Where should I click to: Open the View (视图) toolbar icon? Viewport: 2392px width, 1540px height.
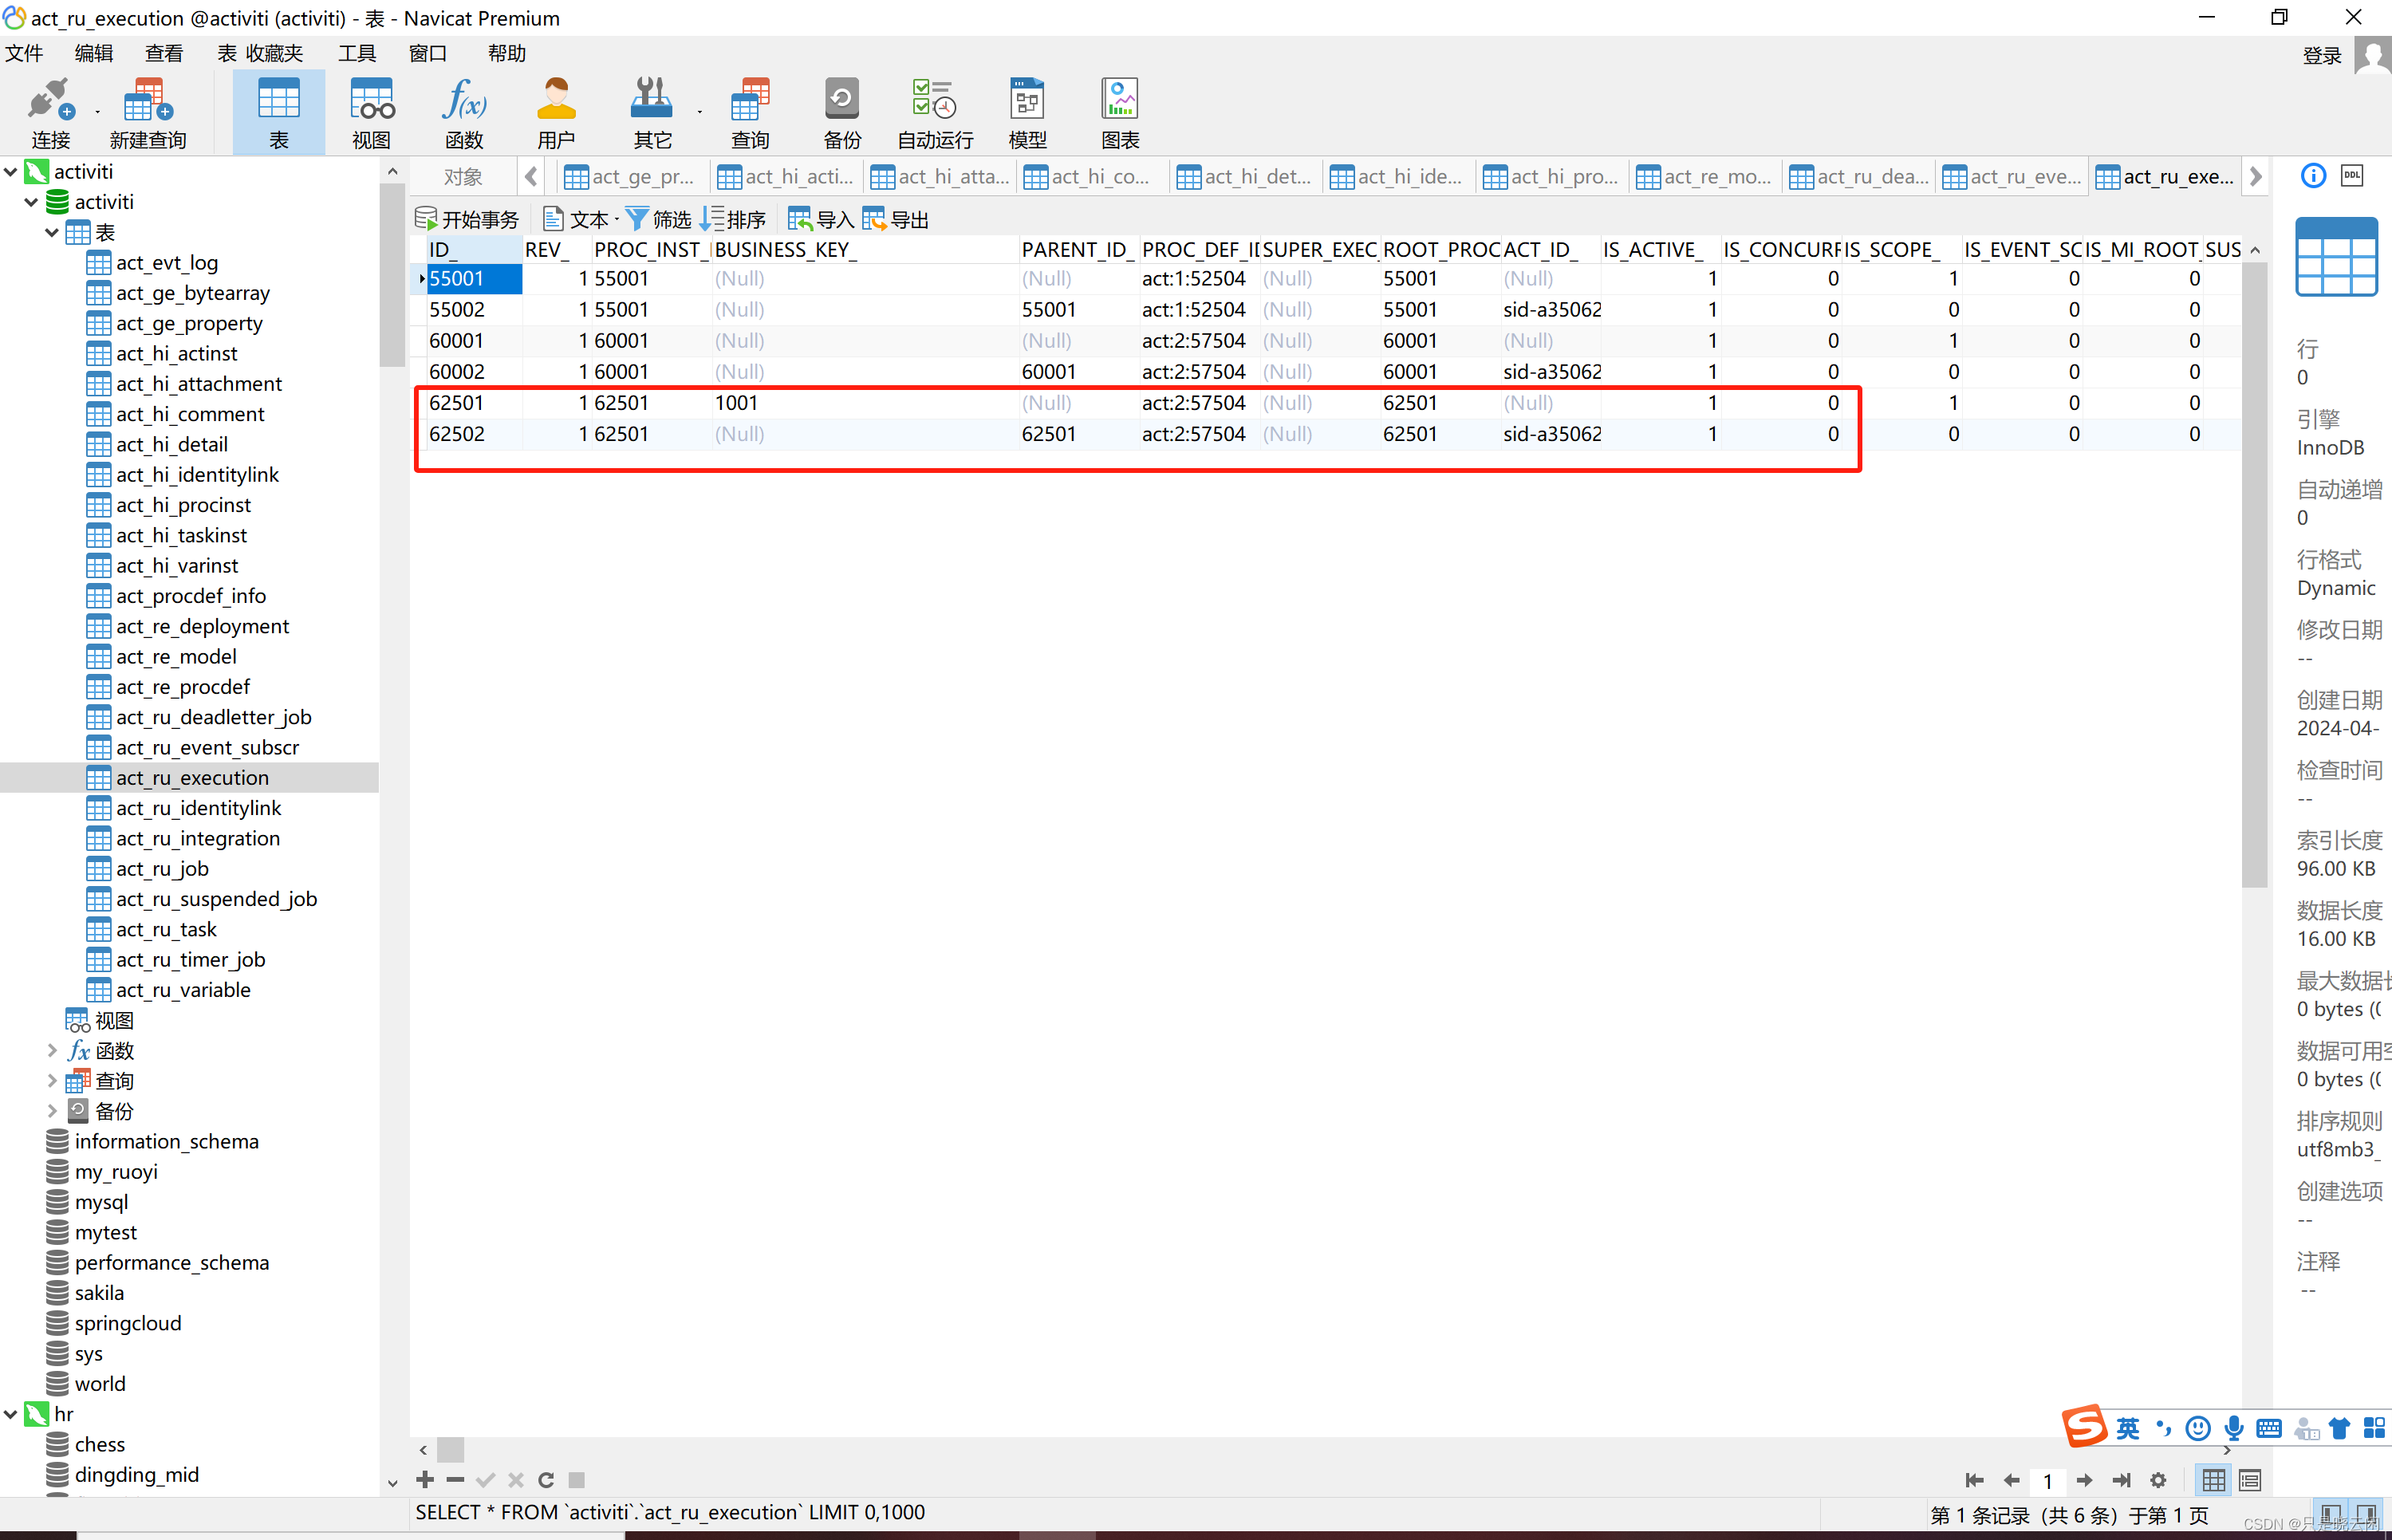click(x=371, y=112)
